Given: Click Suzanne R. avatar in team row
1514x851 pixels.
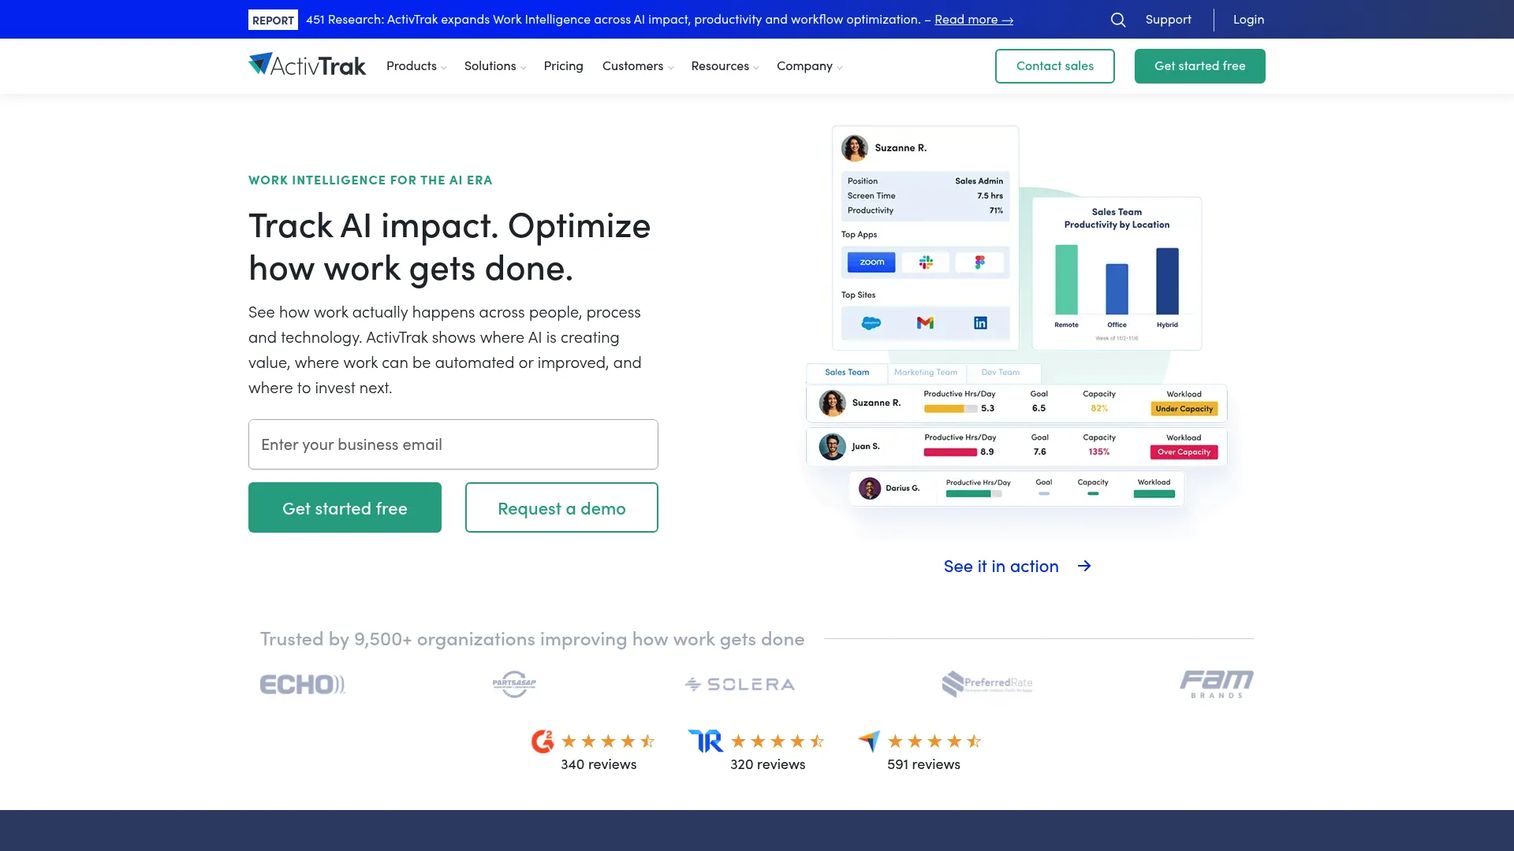Looking at the screenshot, I should tap(832, 403).
